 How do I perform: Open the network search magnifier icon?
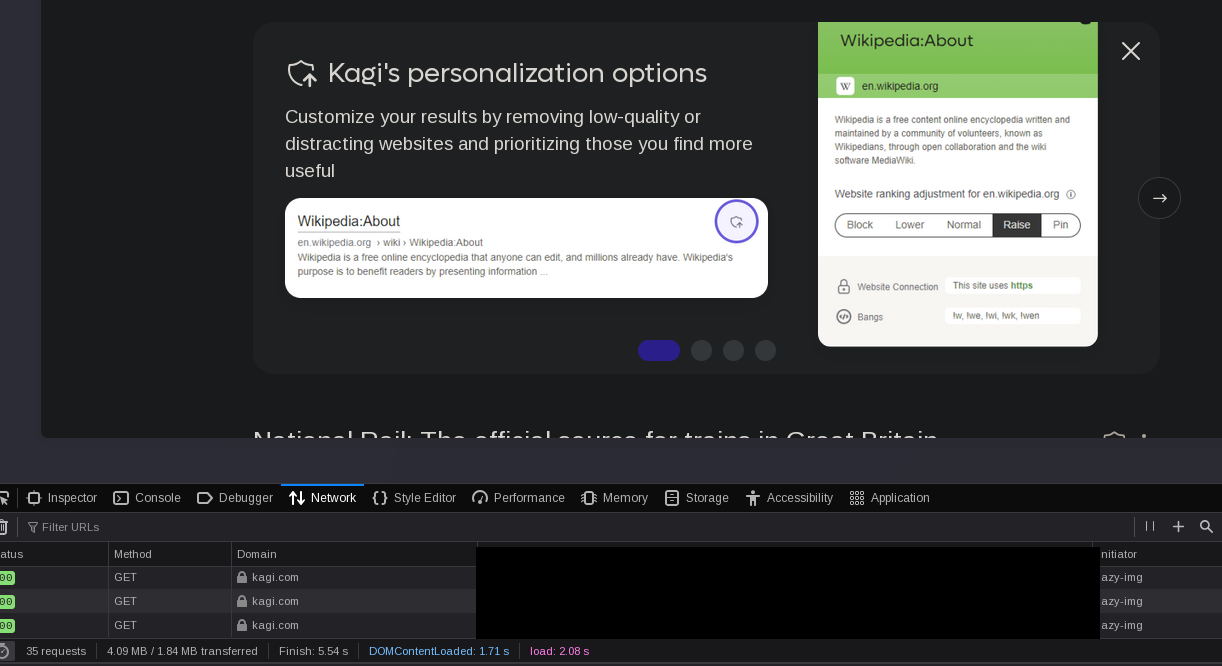pos(1206,526)
